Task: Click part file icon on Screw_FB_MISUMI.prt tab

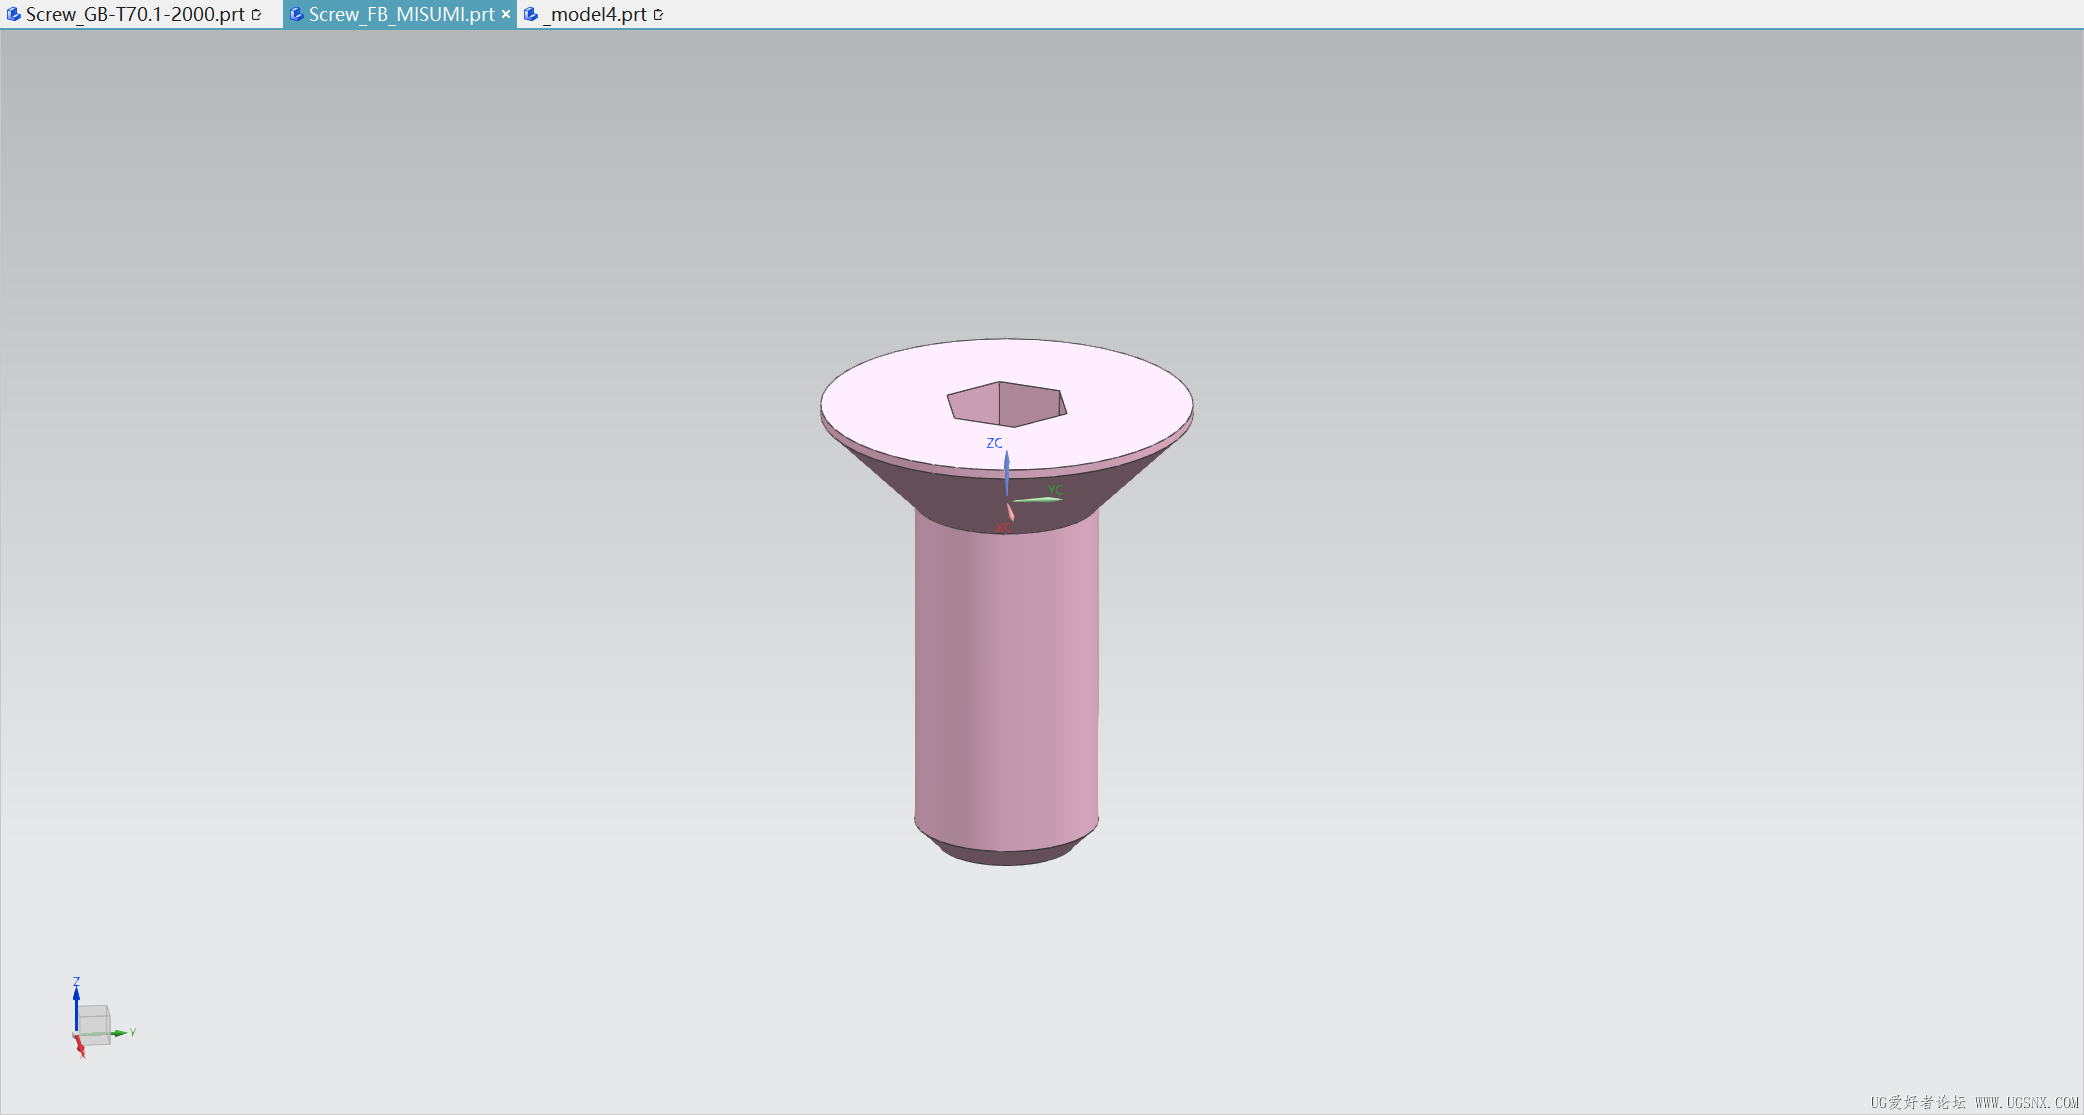Action: pyautogui.click(x=296, y=14)
